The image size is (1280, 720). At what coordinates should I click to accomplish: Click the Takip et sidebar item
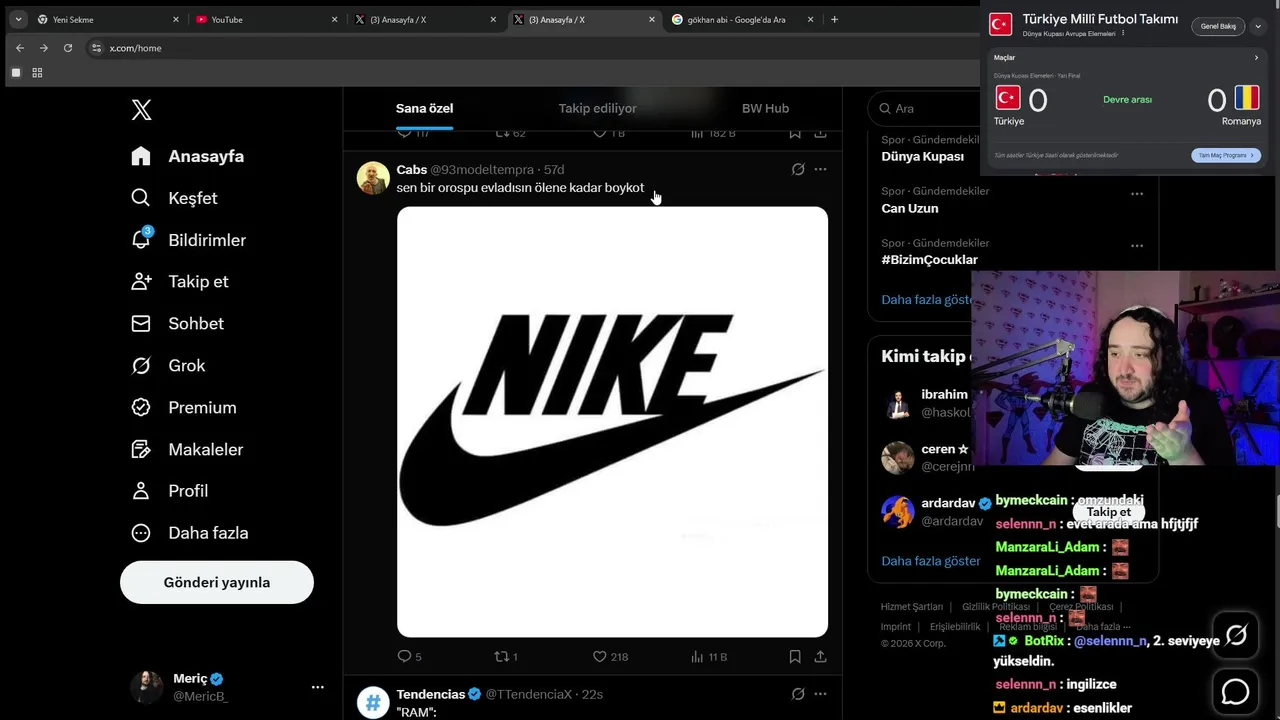click(x=180, y=282)
